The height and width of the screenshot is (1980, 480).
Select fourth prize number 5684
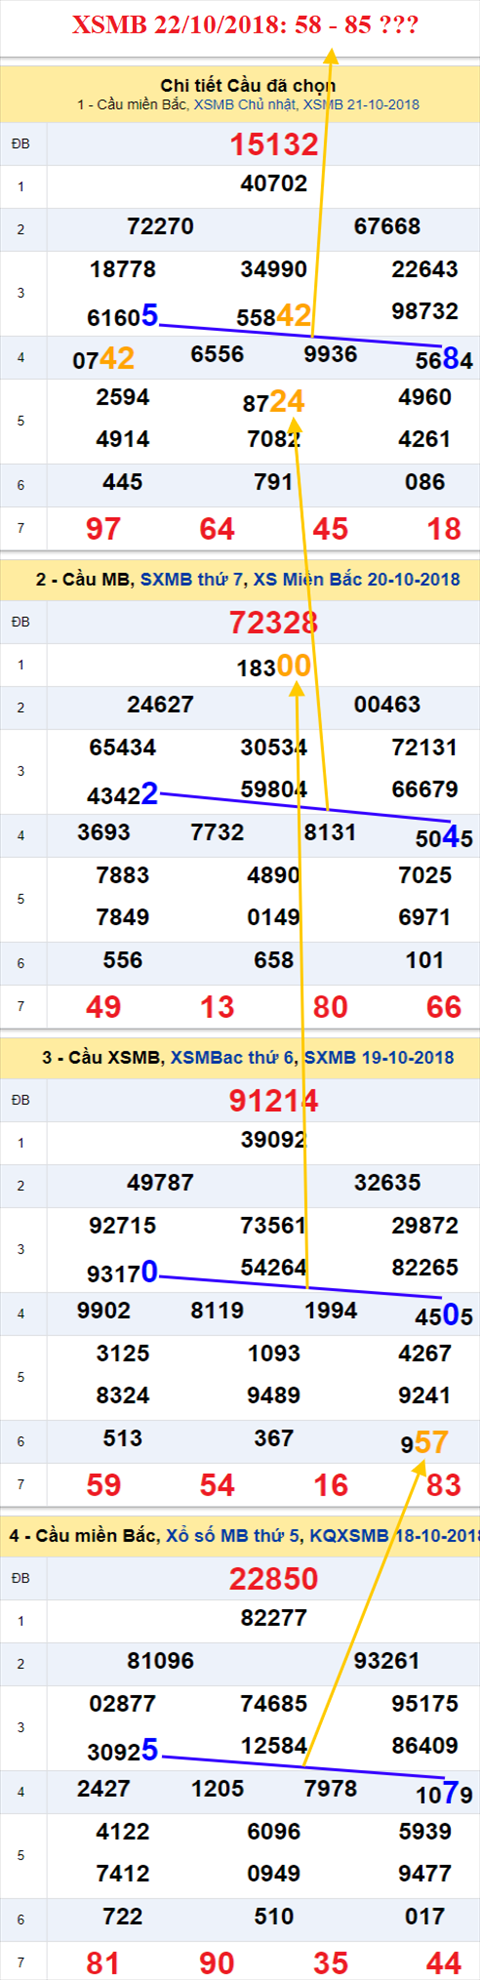(x=444, y=358)
